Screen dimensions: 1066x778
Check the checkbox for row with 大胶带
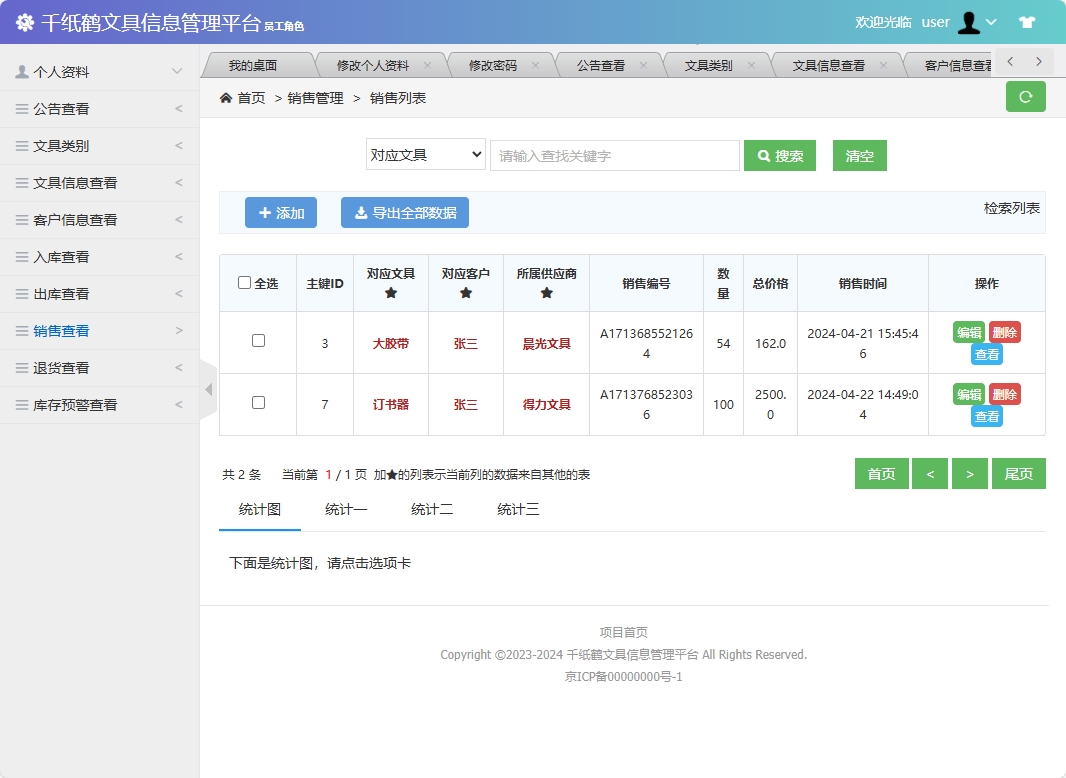click(258, 340)
